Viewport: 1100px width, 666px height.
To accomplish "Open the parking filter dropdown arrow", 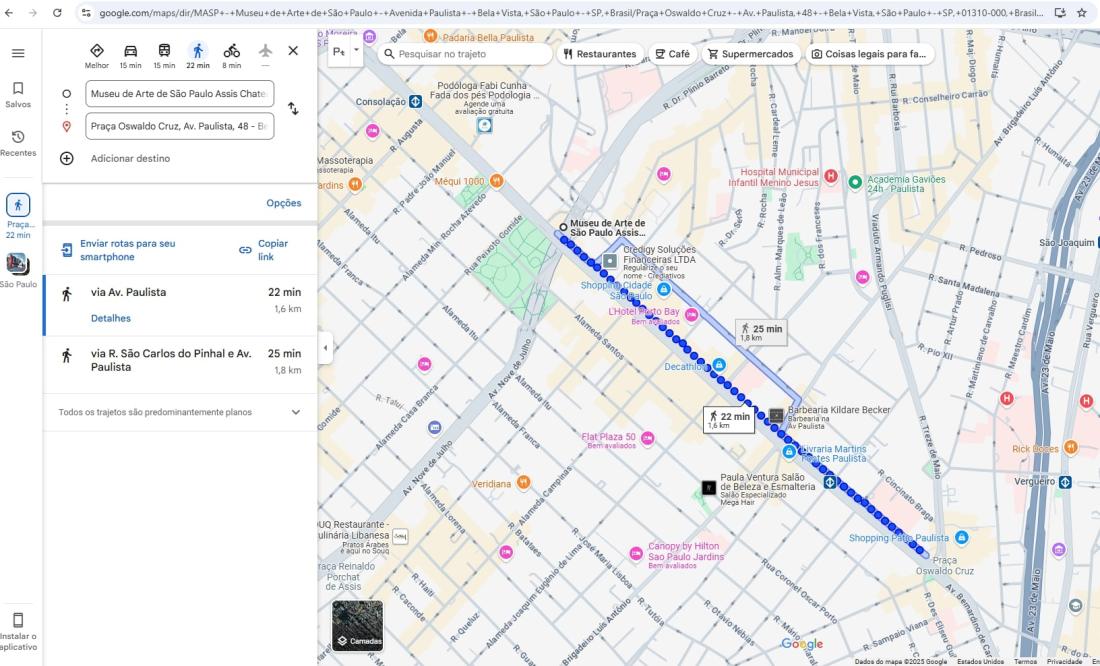I will (356, 51).
